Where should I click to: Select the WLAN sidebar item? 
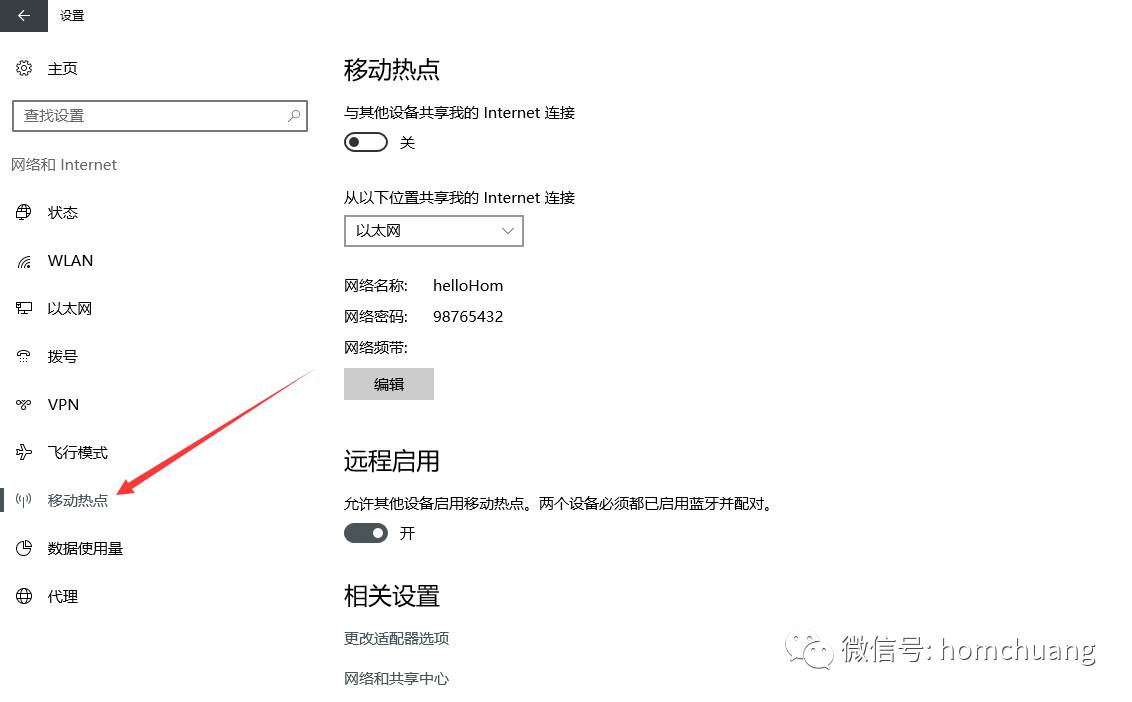68,260
